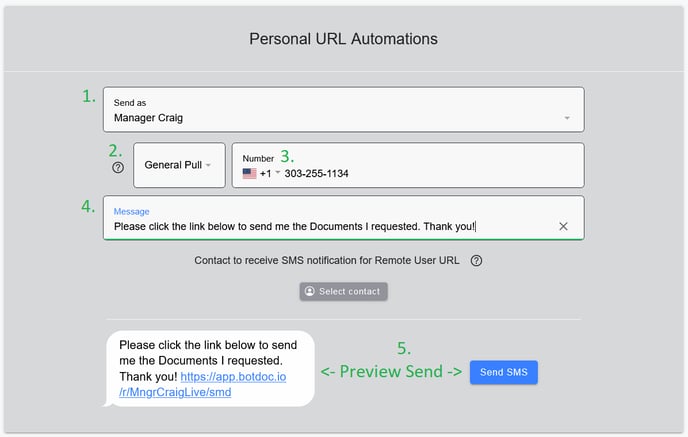
Task: Open the +1 country code selector arrow
Action: pyautogui.click(x=278, y=173)
